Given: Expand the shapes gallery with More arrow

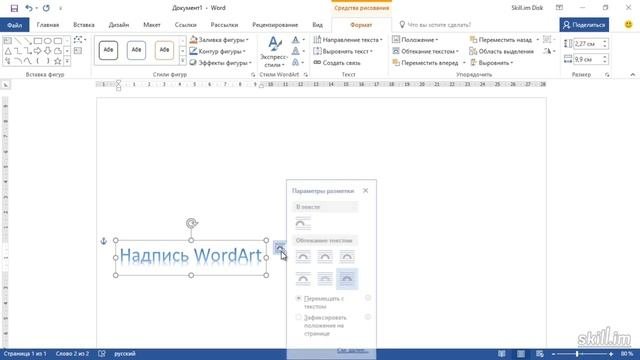Looking at the screenshot, I should (x=67, y=61).
